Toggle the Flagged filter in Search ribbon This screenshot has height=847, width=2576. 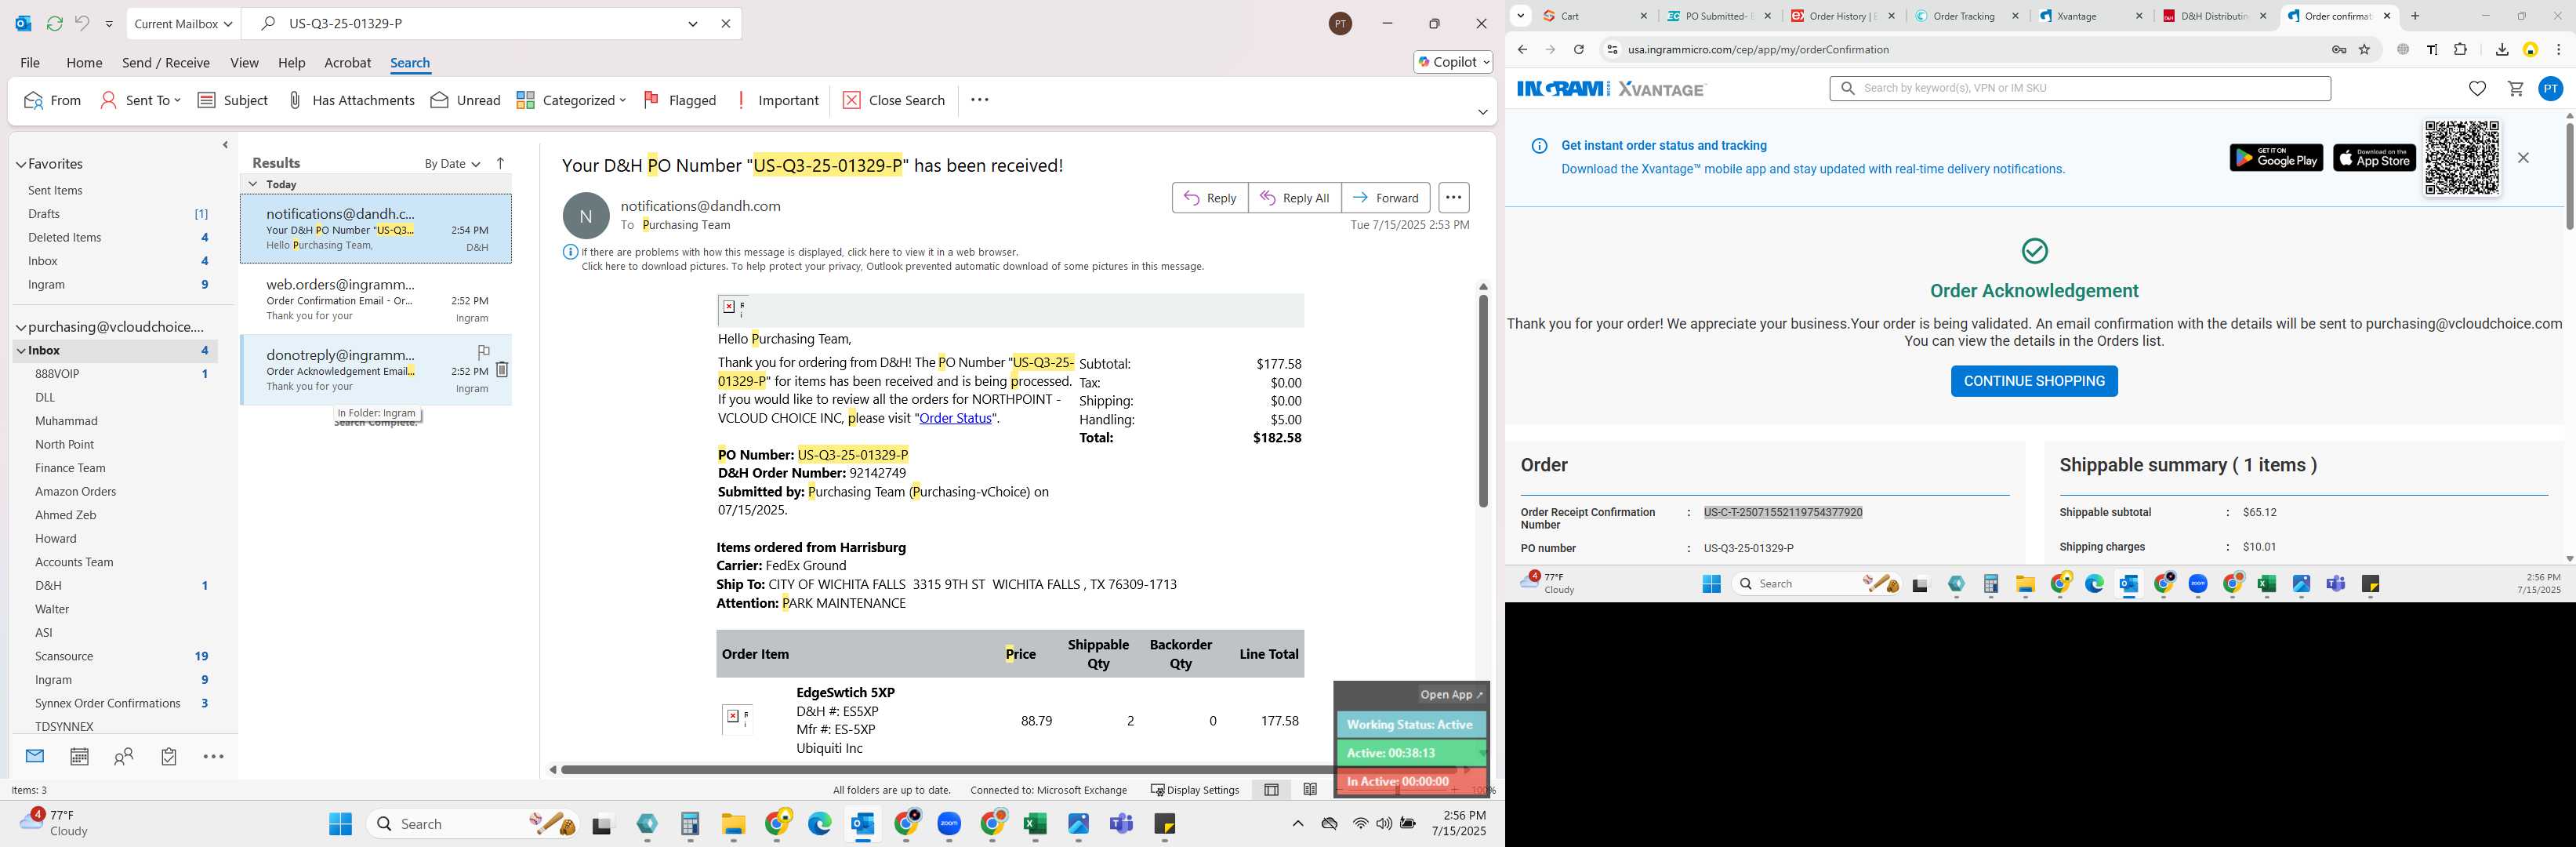[x=679, y=100]
